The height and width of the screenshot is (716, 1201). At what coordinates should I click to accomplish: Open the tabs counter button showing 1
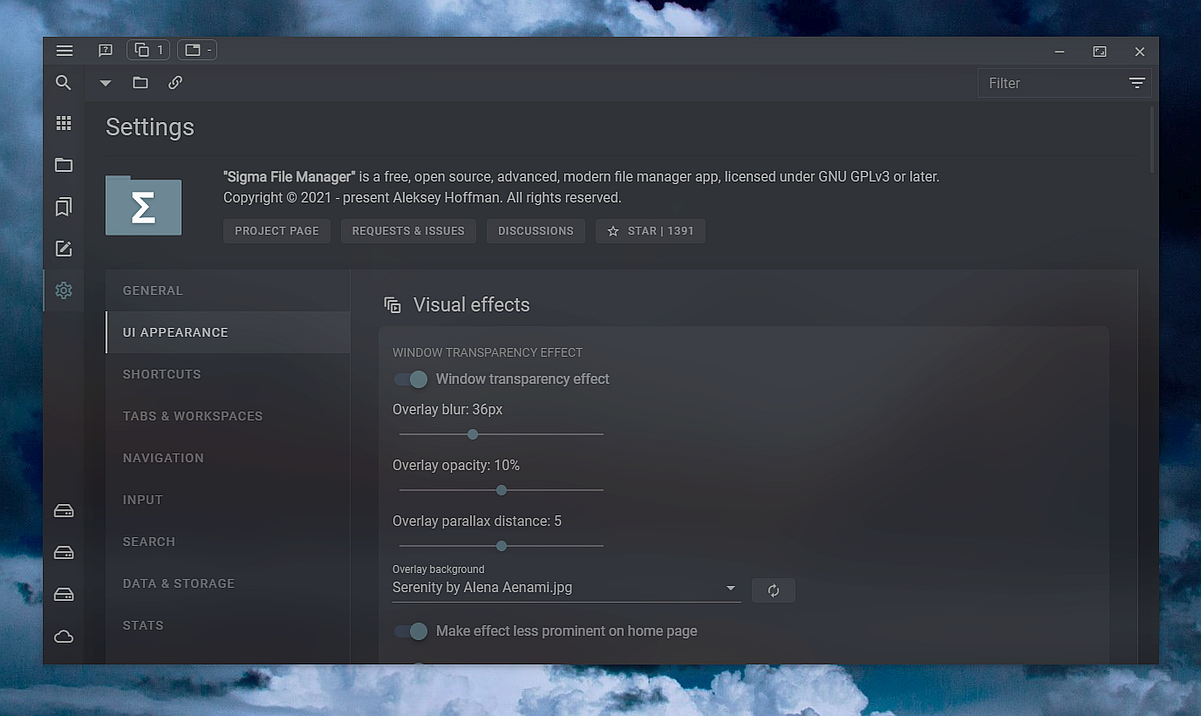[148, 50]
